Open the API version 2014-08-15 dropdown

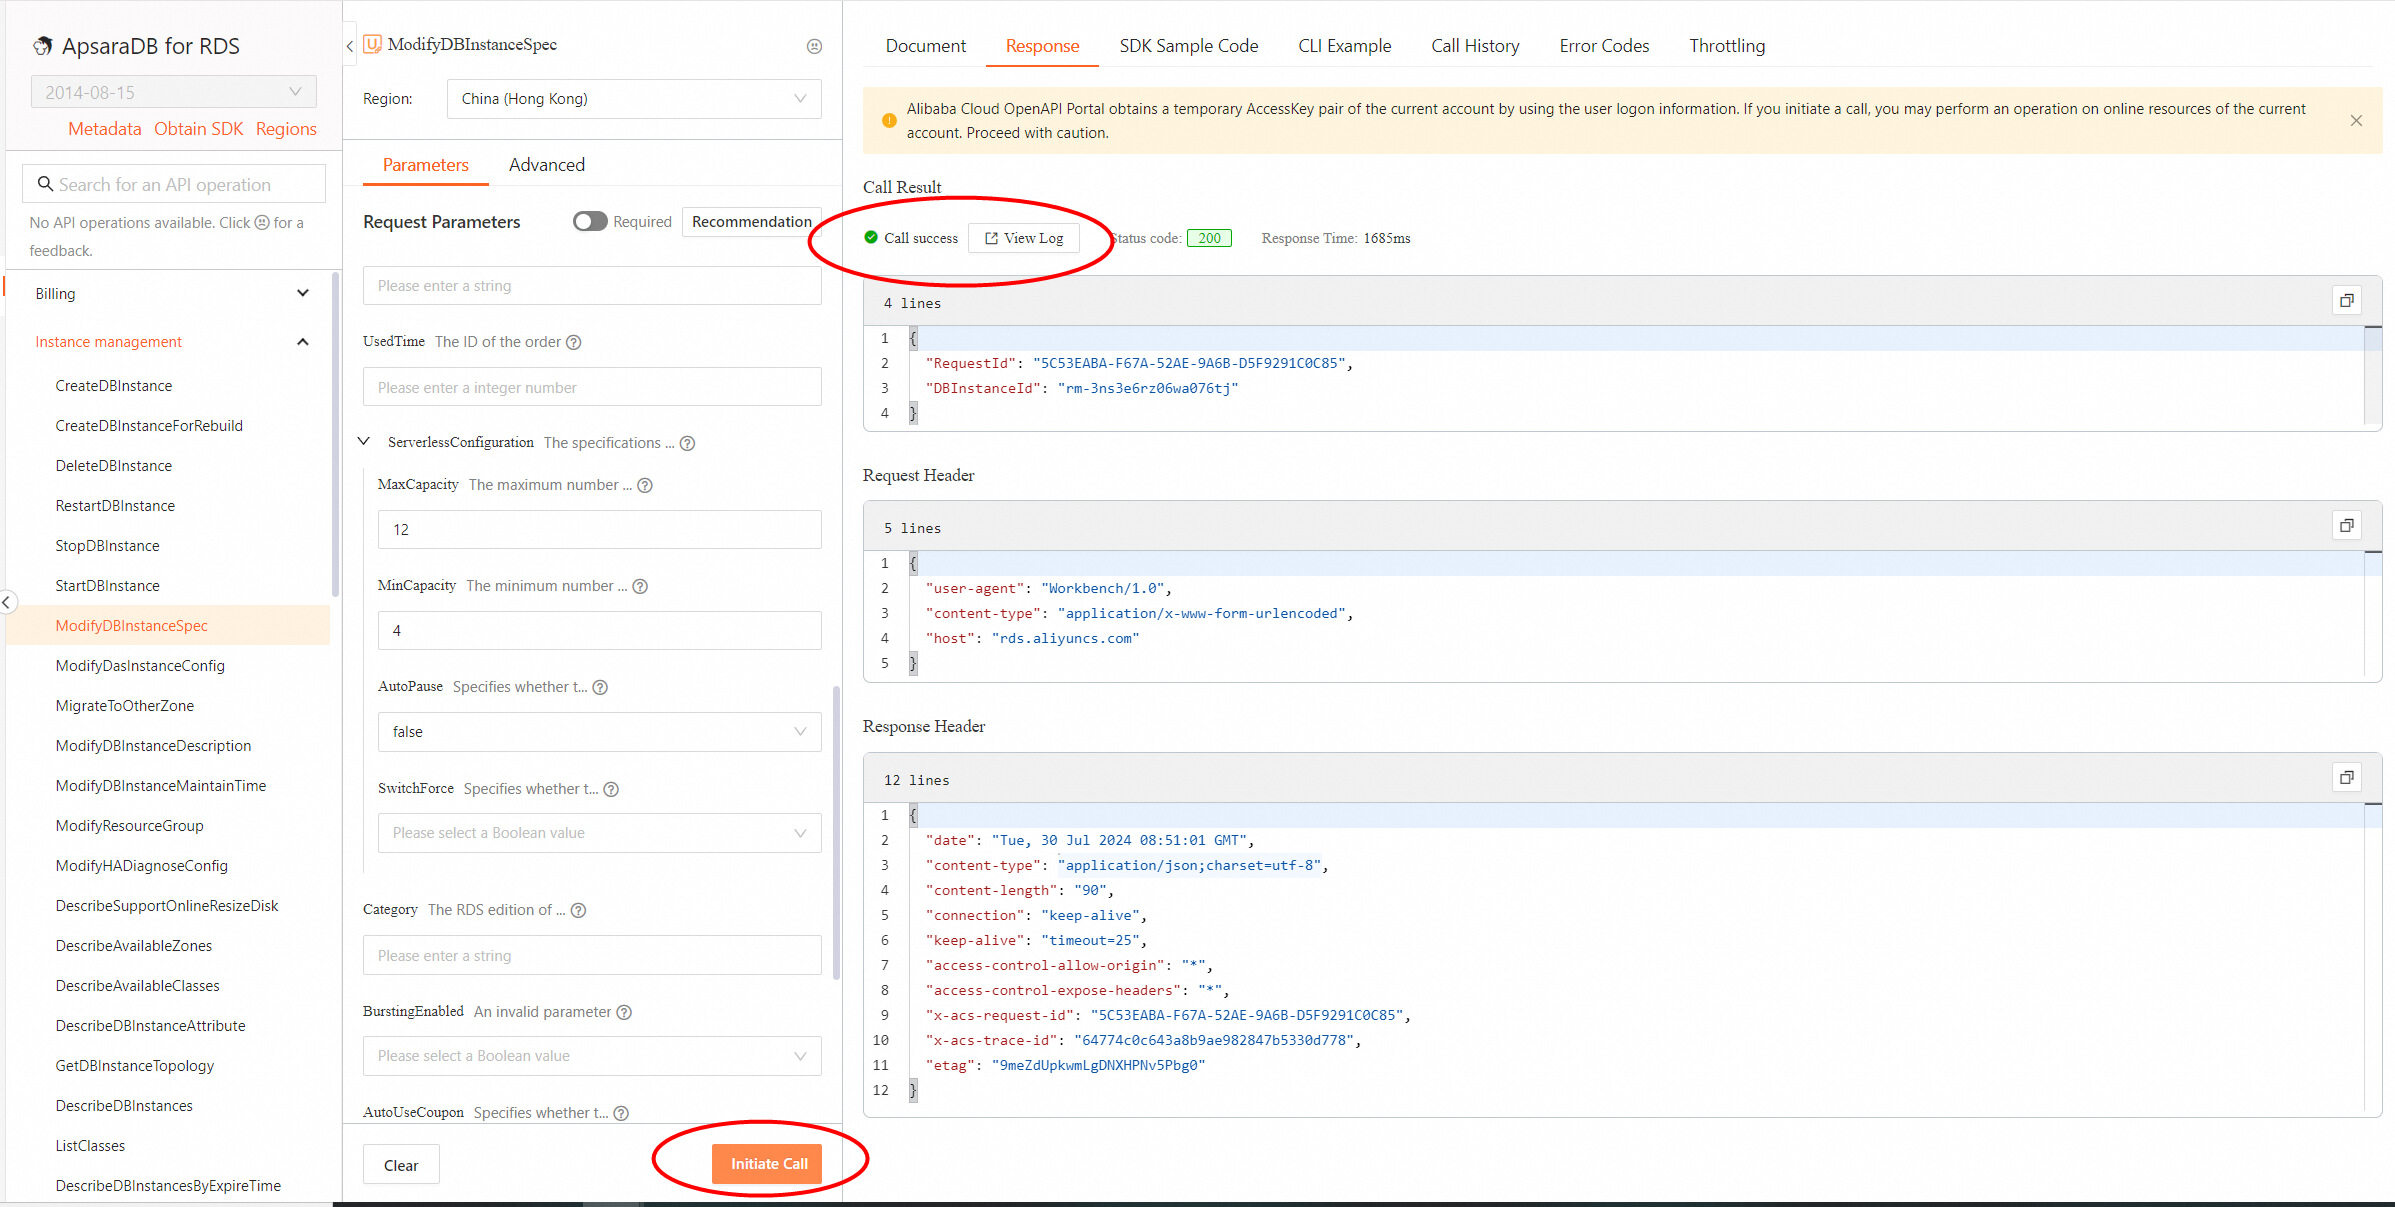[173, 92]
